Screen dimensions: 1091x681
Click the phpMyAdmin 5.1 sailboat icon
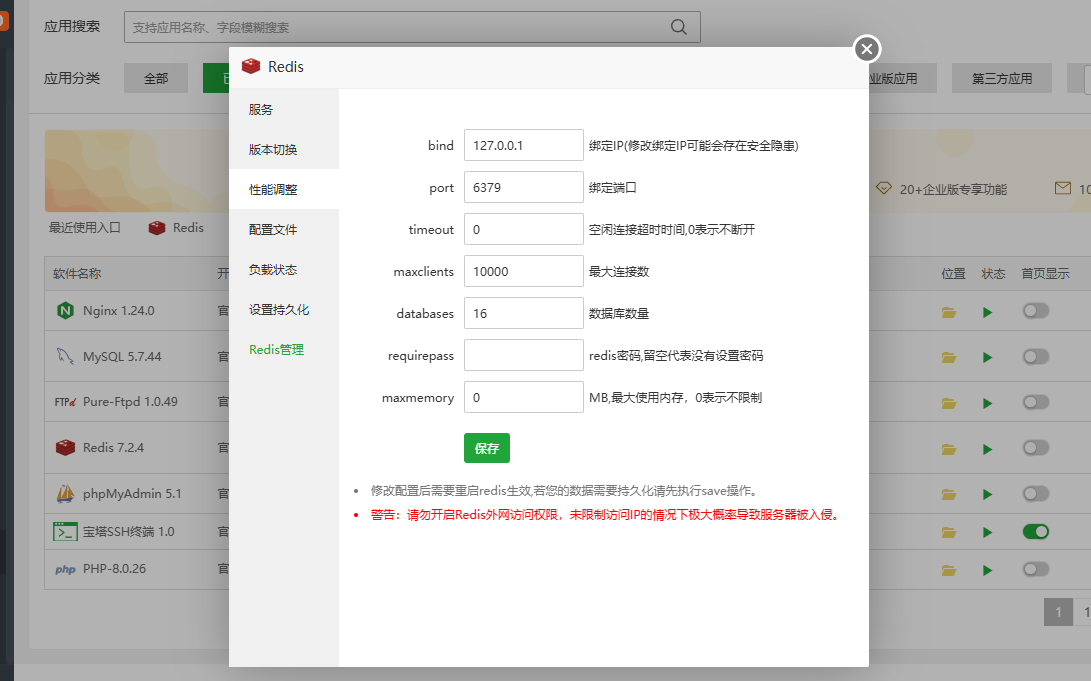(x=65, y=493)
